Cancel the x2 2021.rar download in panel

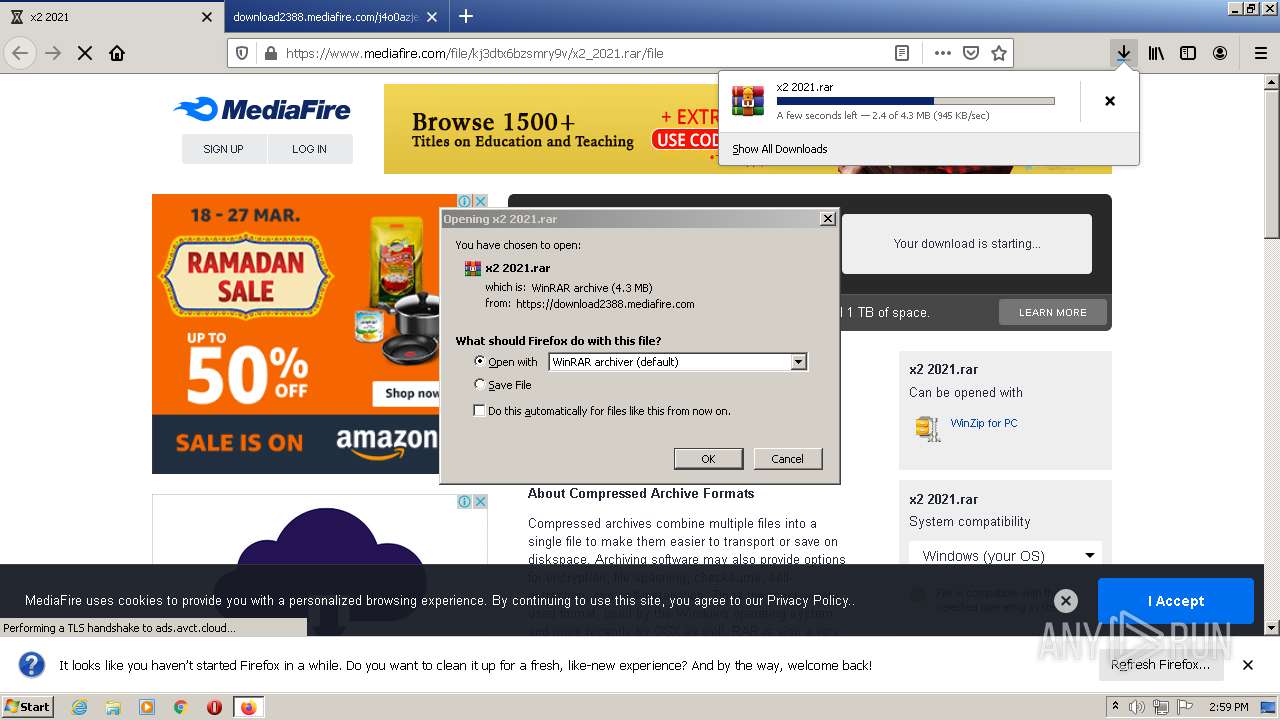[1109, 101]
